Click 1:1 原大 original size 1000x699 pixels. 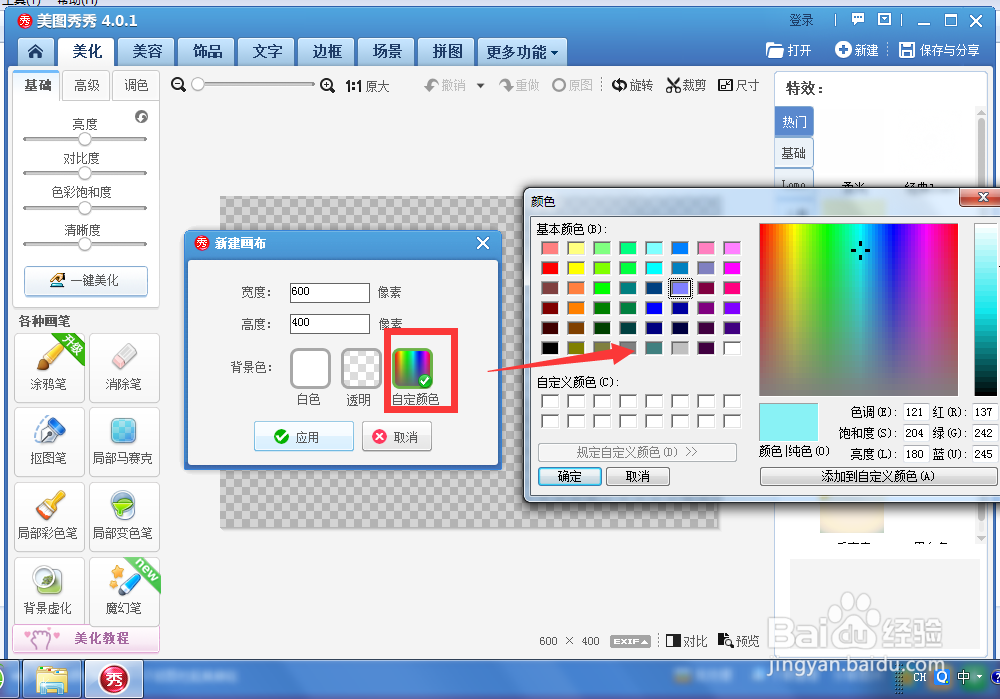pos(367,86)
